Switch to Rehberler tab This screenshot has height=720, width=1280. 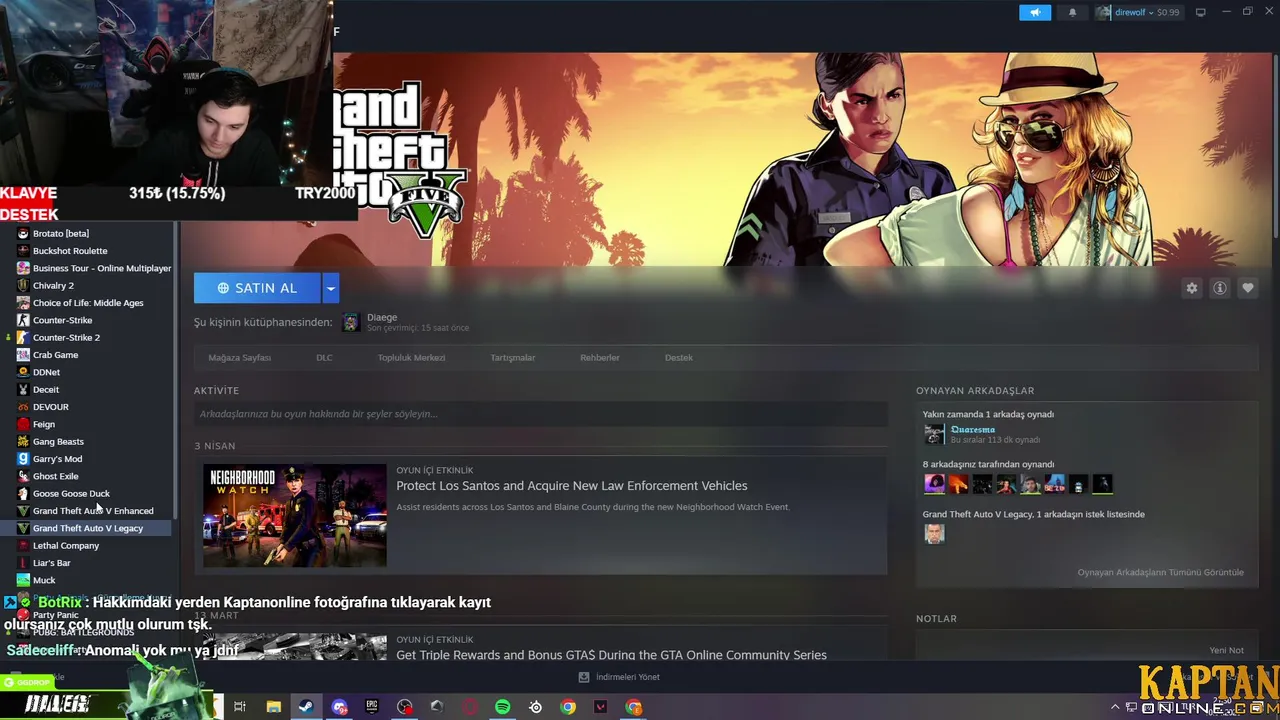point(600,357)
